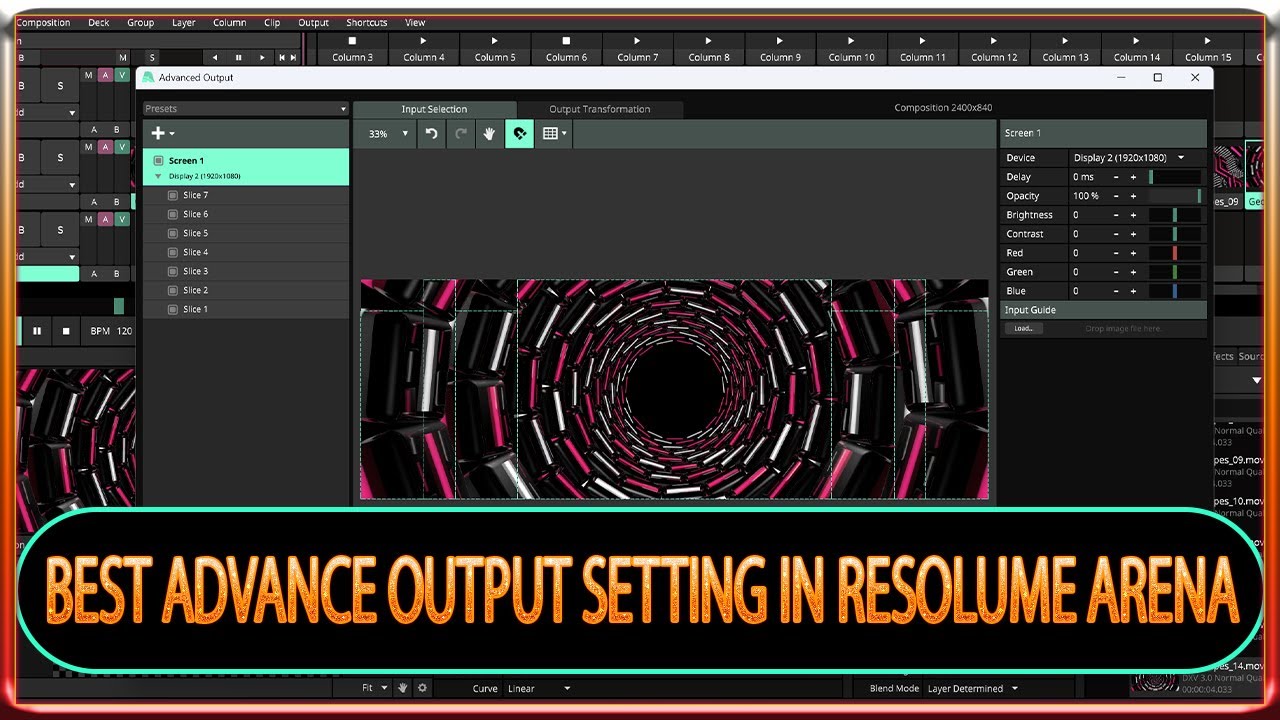
Task: Trigger Column 3 stop-square icon
Action: tap(352, 41)
